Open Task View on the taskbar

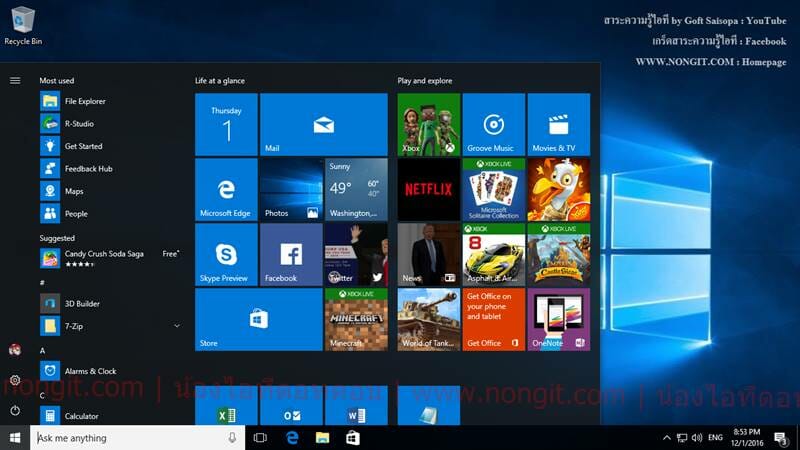pos(260,438)
